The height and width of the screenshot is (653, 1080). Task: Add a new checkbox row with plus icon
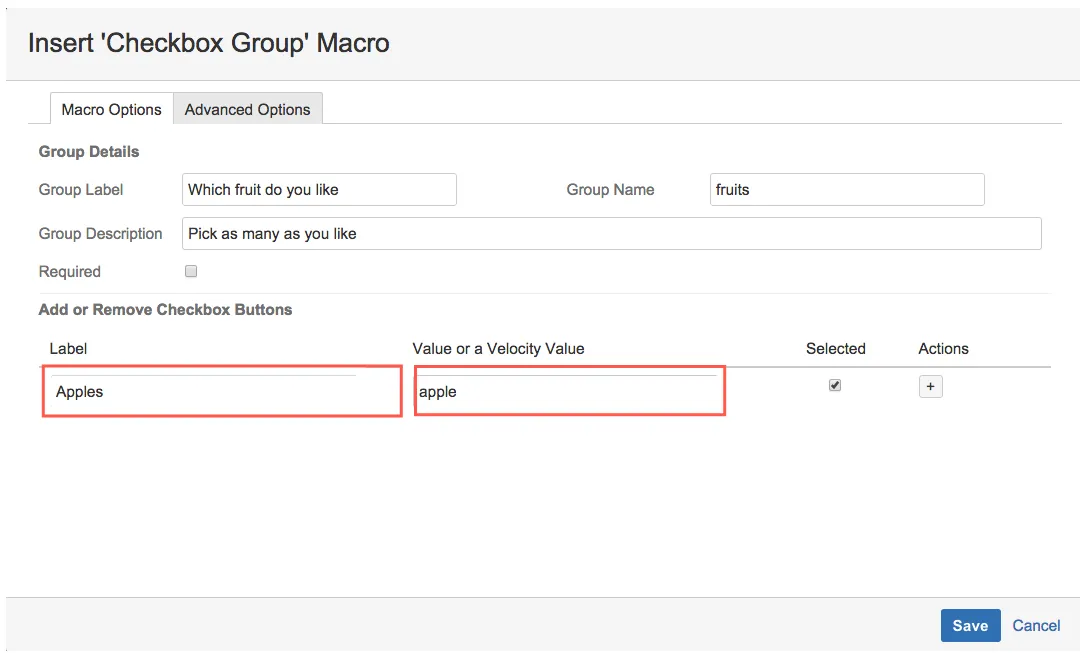point(931,386)
